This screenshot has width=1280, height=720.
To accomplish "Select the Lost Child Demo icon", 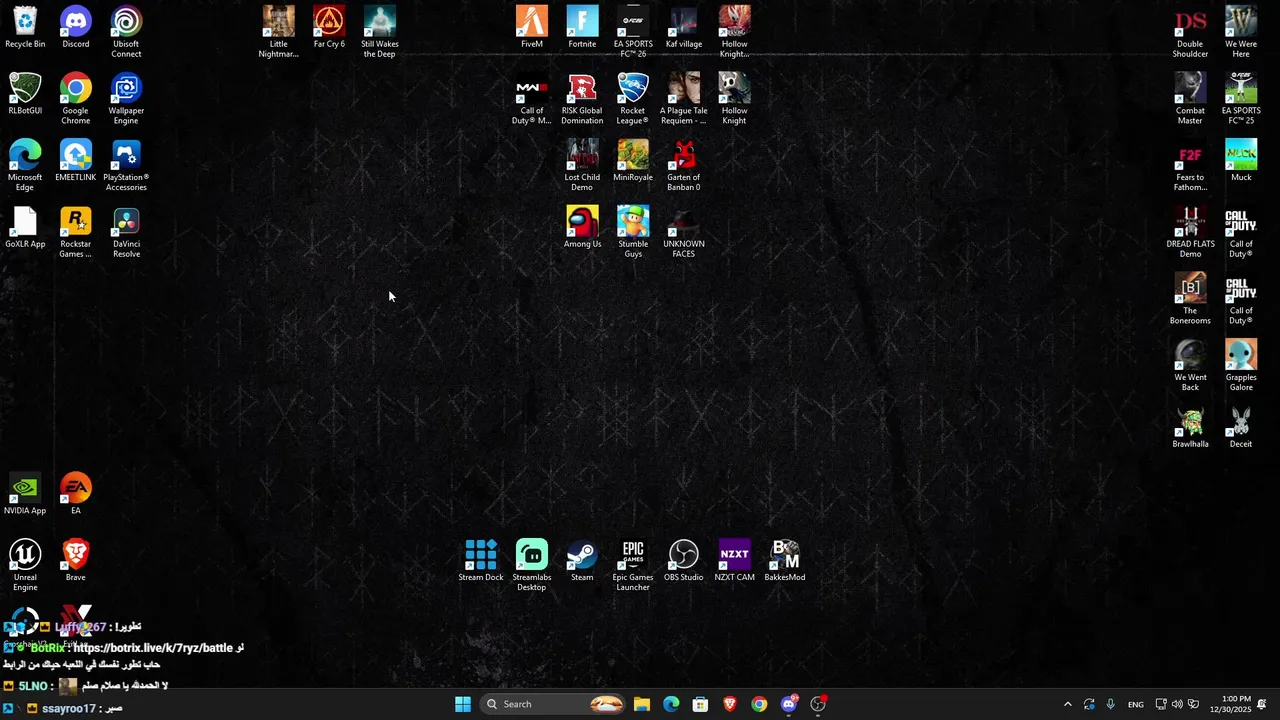I will pyautogui.click(x=582, y=166).
